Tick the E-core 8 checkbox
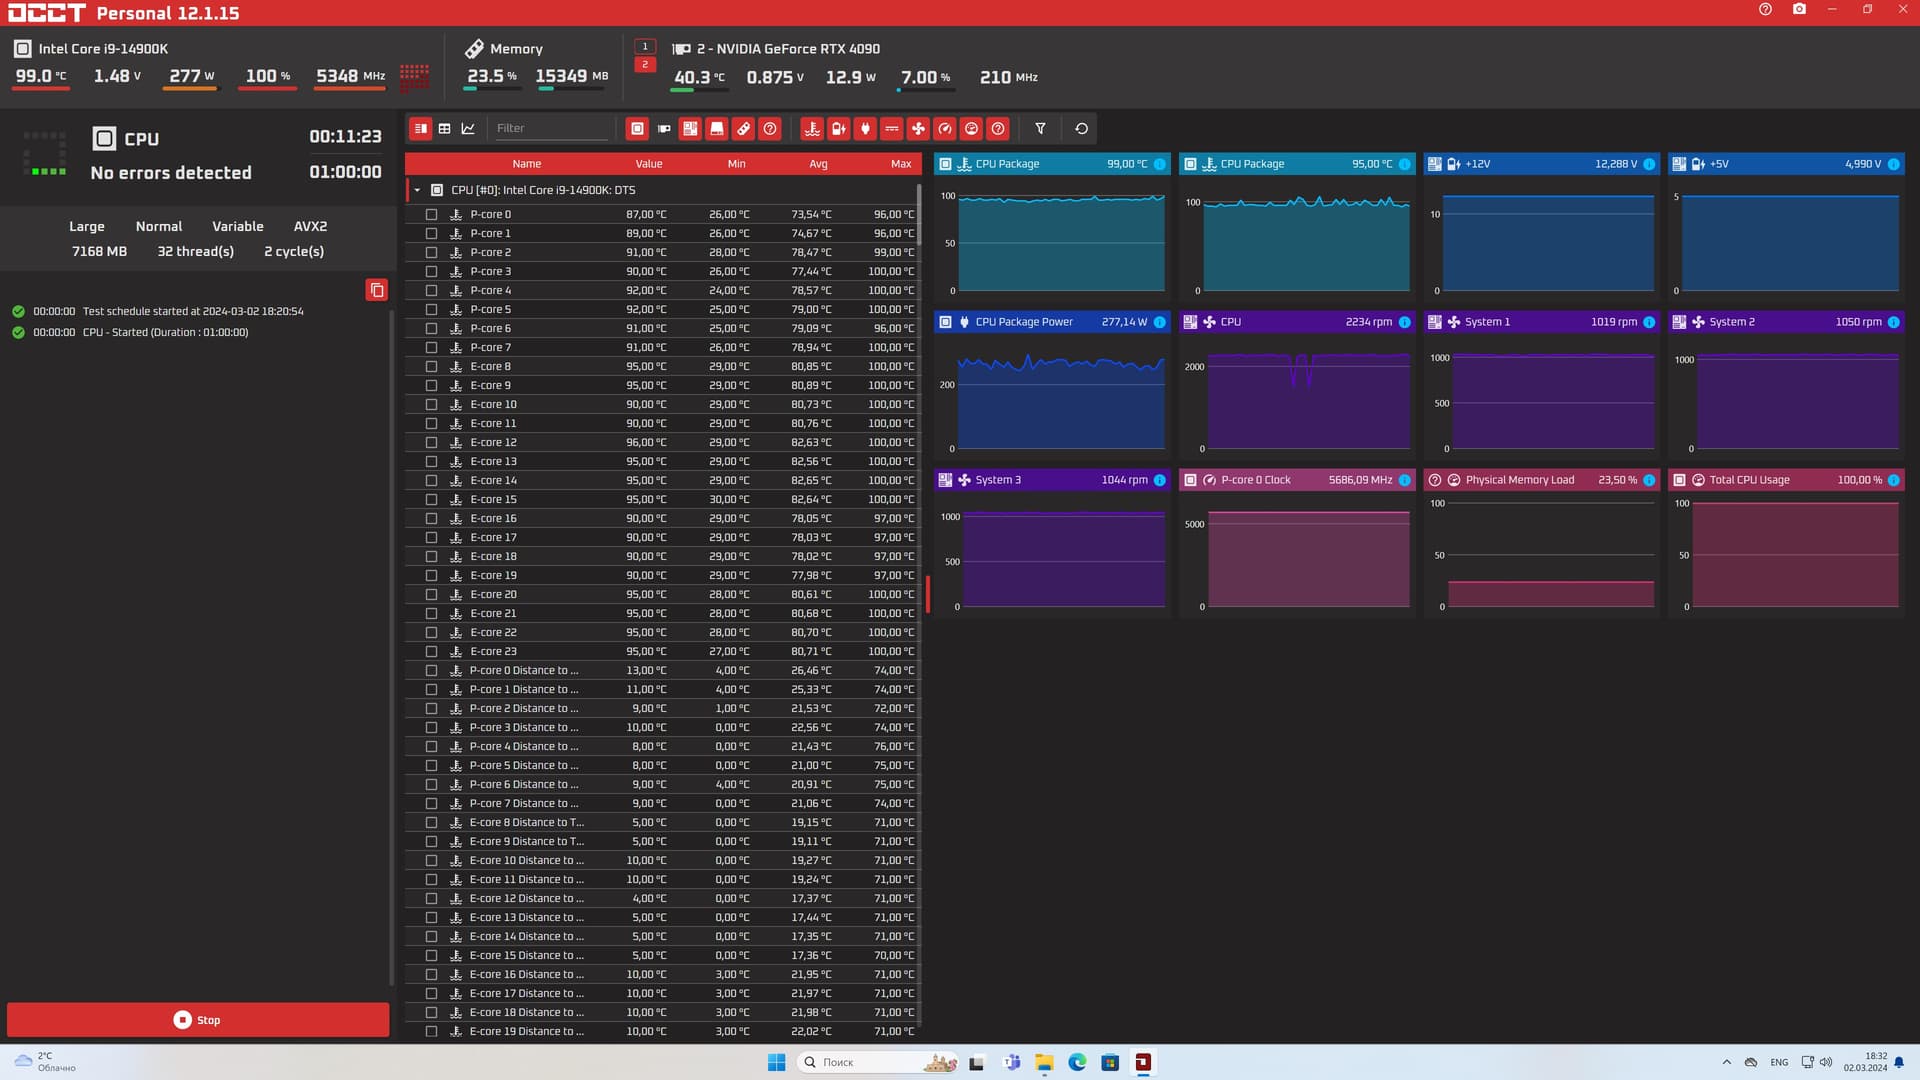This screenshot has width=1920, height=1080. pyautogui.click(x=432, y=366)
